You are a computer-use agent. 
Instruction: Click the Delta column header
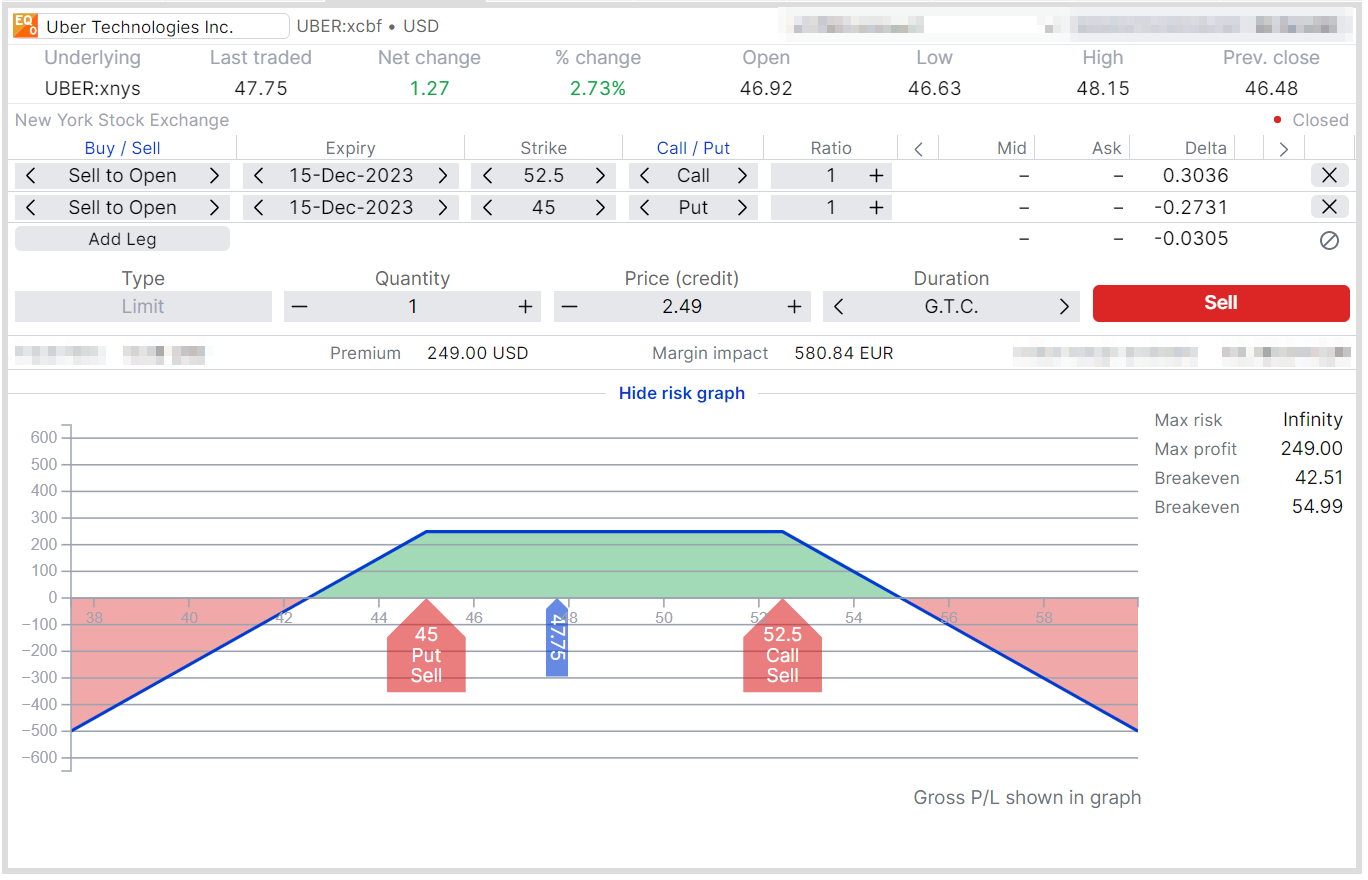tap(1205, 148)
